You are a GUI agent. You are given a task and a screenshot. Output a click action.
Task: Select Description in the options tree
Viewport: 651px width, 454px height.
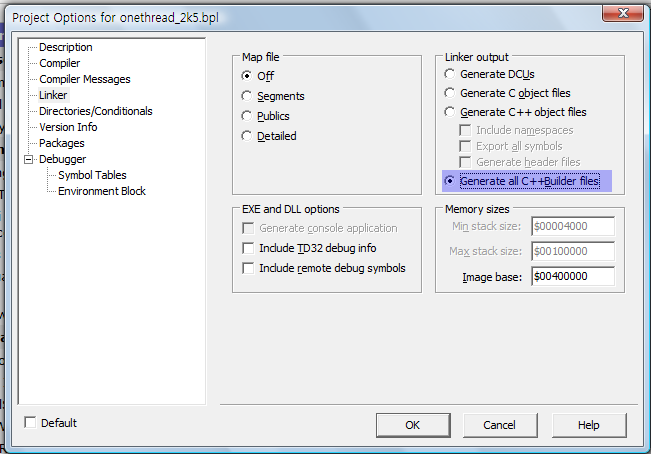pos(65,47)
